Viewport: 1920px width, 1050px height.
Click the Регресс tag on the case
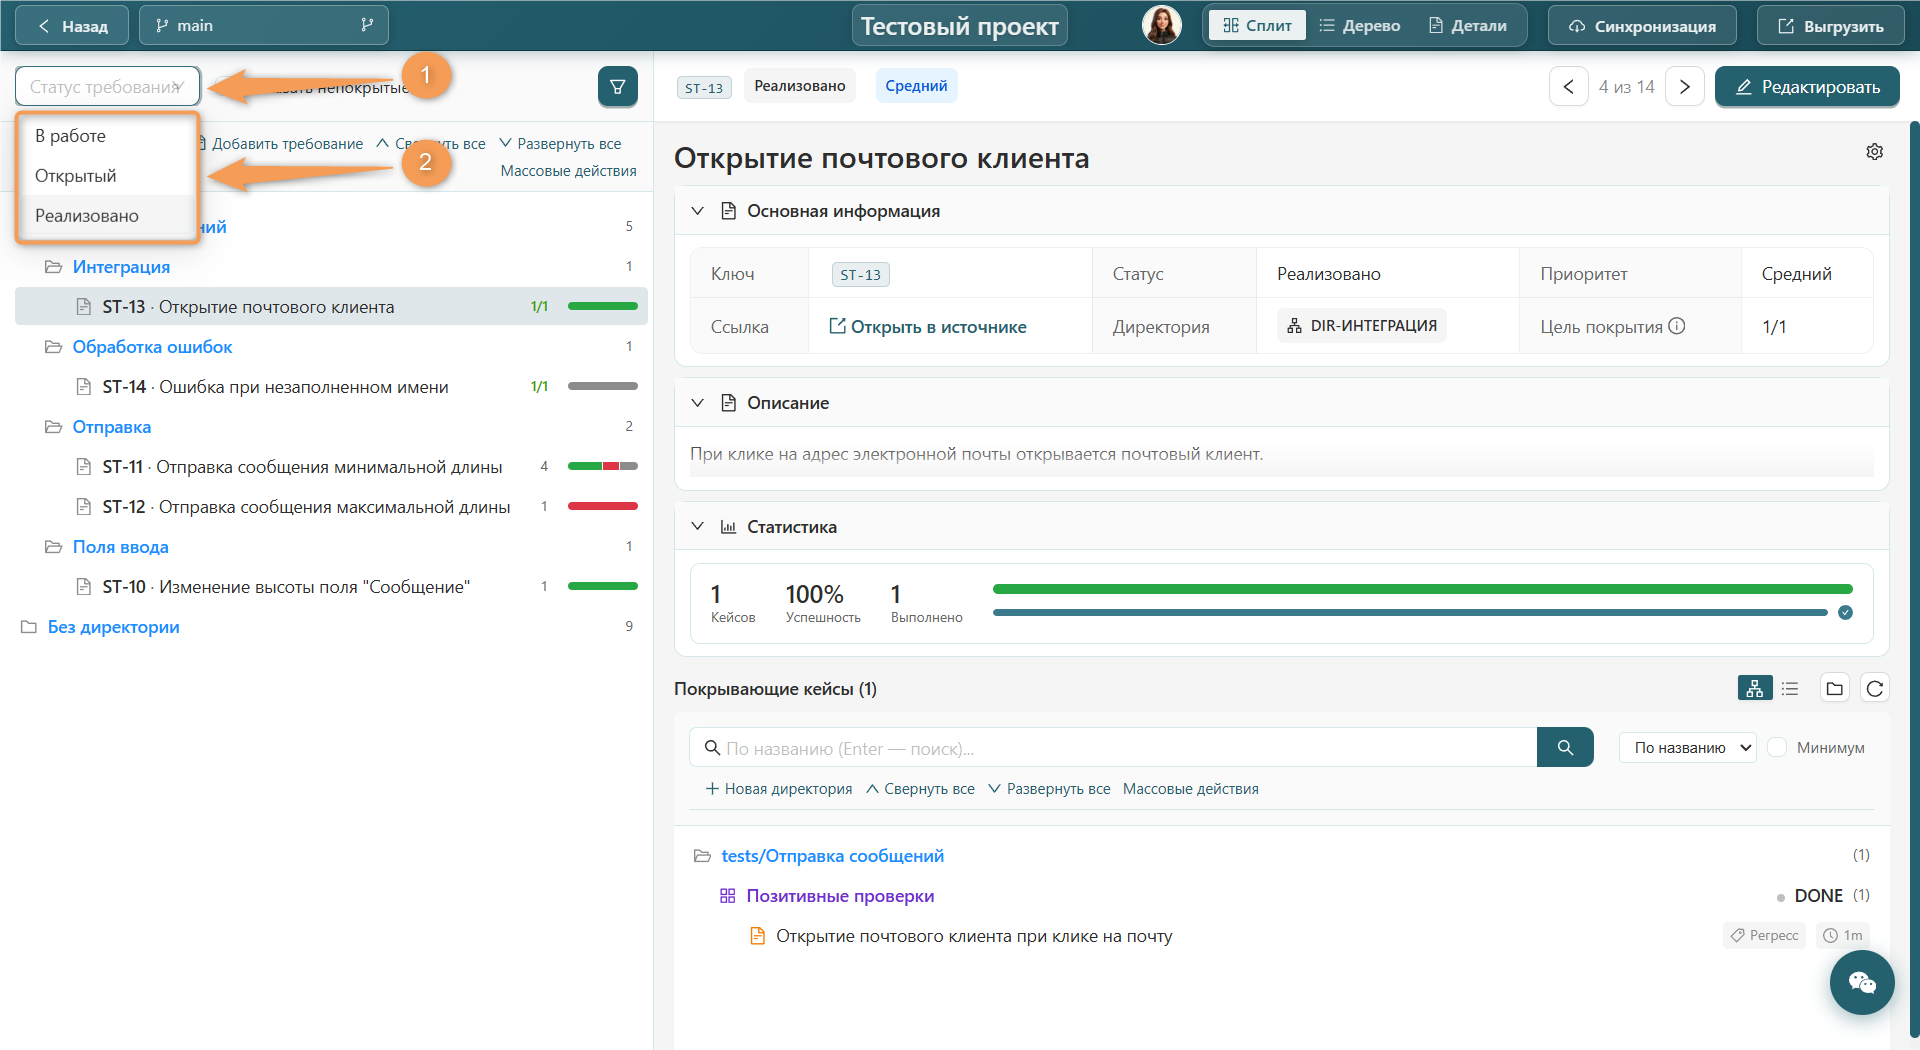pos(1765,935)
